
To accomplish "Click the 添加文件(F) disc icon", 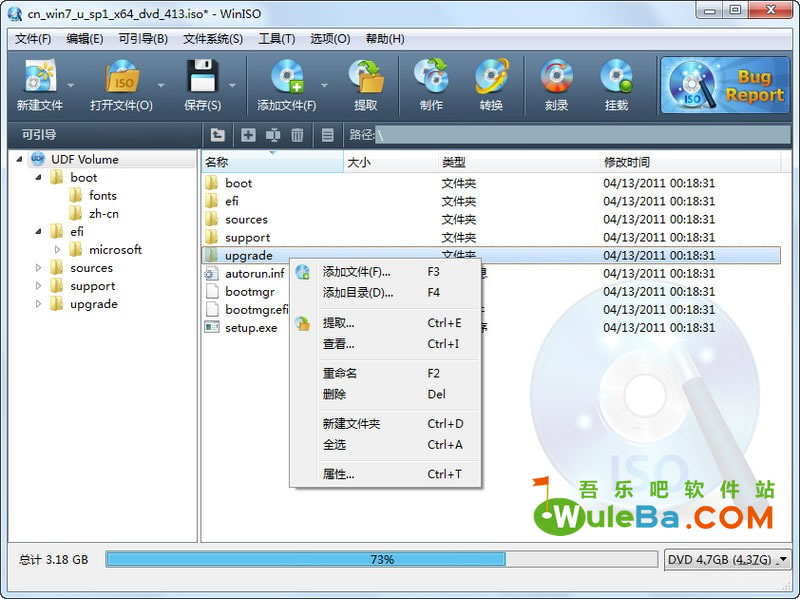I will click(x=287, y=77).
